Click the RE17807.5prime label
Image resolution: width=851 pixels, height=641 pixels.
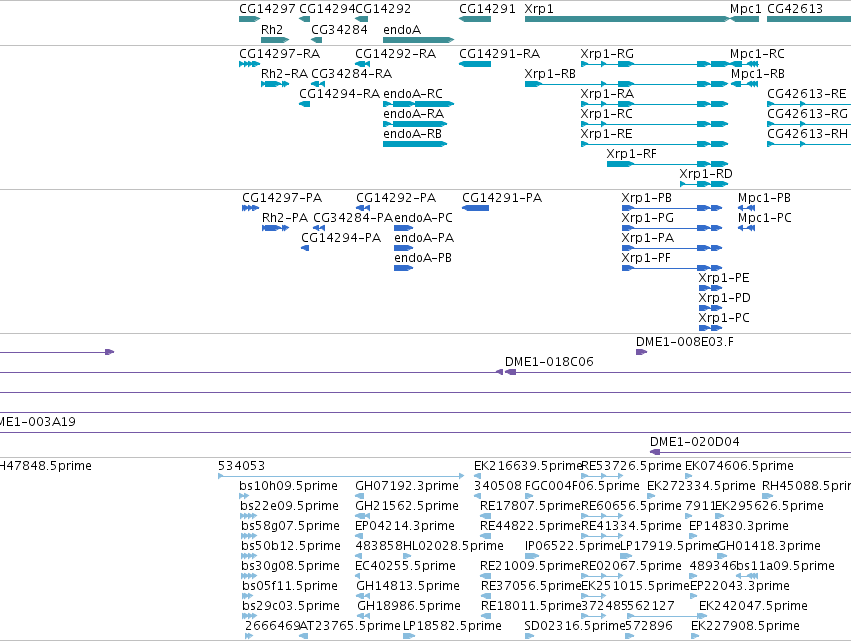click(530, 506)
